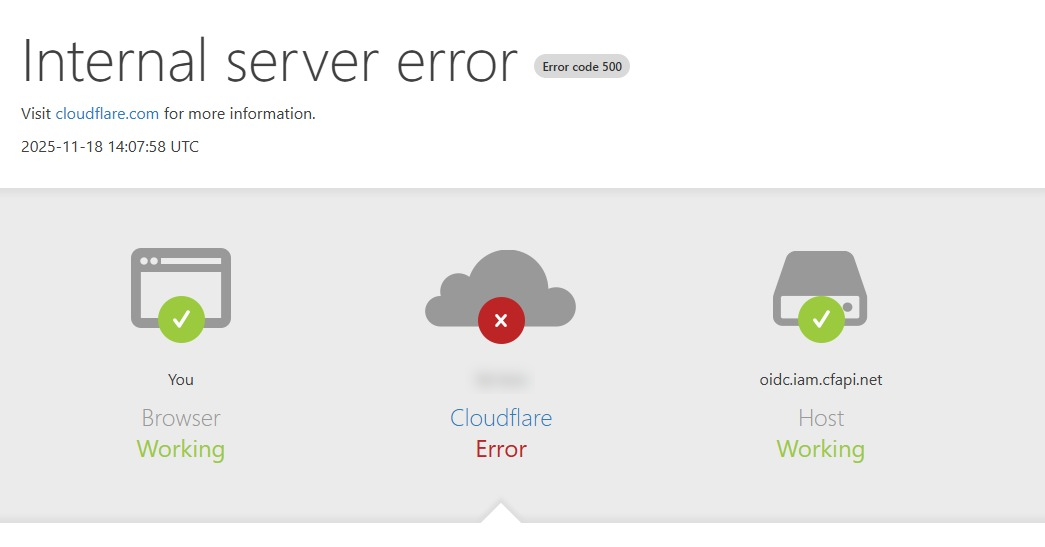
Task: Click the red 'Error' status text
Action: pos(501,449)
